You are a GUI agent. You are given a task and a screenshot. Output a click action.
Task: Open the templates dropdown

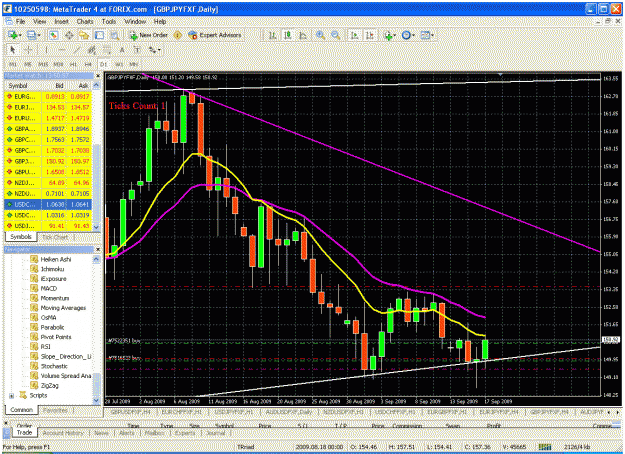click(x=427, y=35)
